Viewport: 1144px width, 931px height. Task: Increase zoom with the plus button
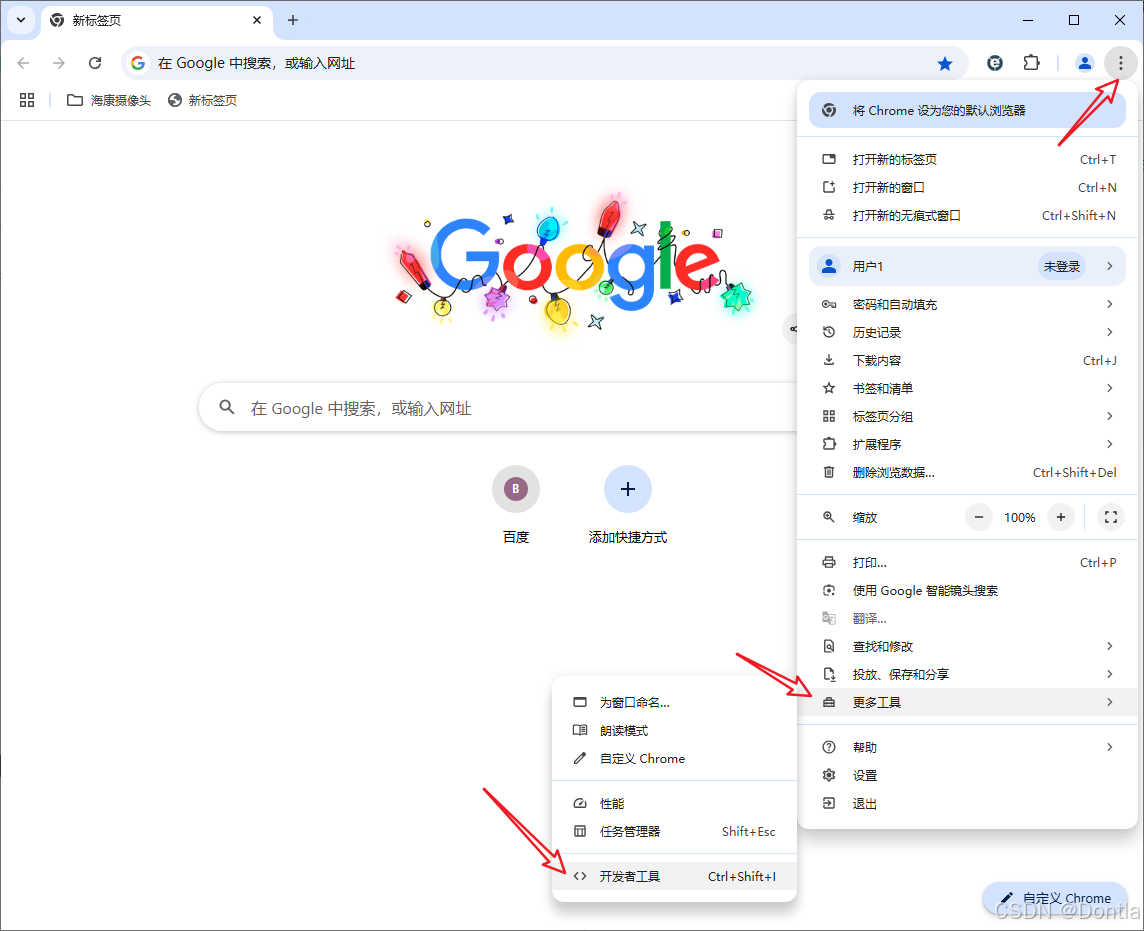tap(1061, 517)
